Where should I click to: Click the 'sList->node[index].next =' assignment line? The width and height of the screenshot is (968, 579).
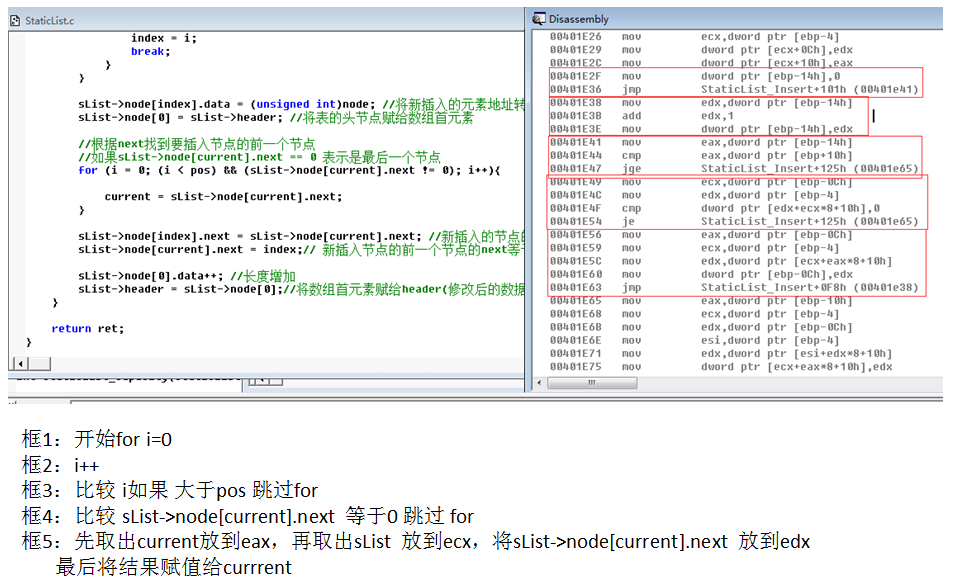click(x=301, y=236)
